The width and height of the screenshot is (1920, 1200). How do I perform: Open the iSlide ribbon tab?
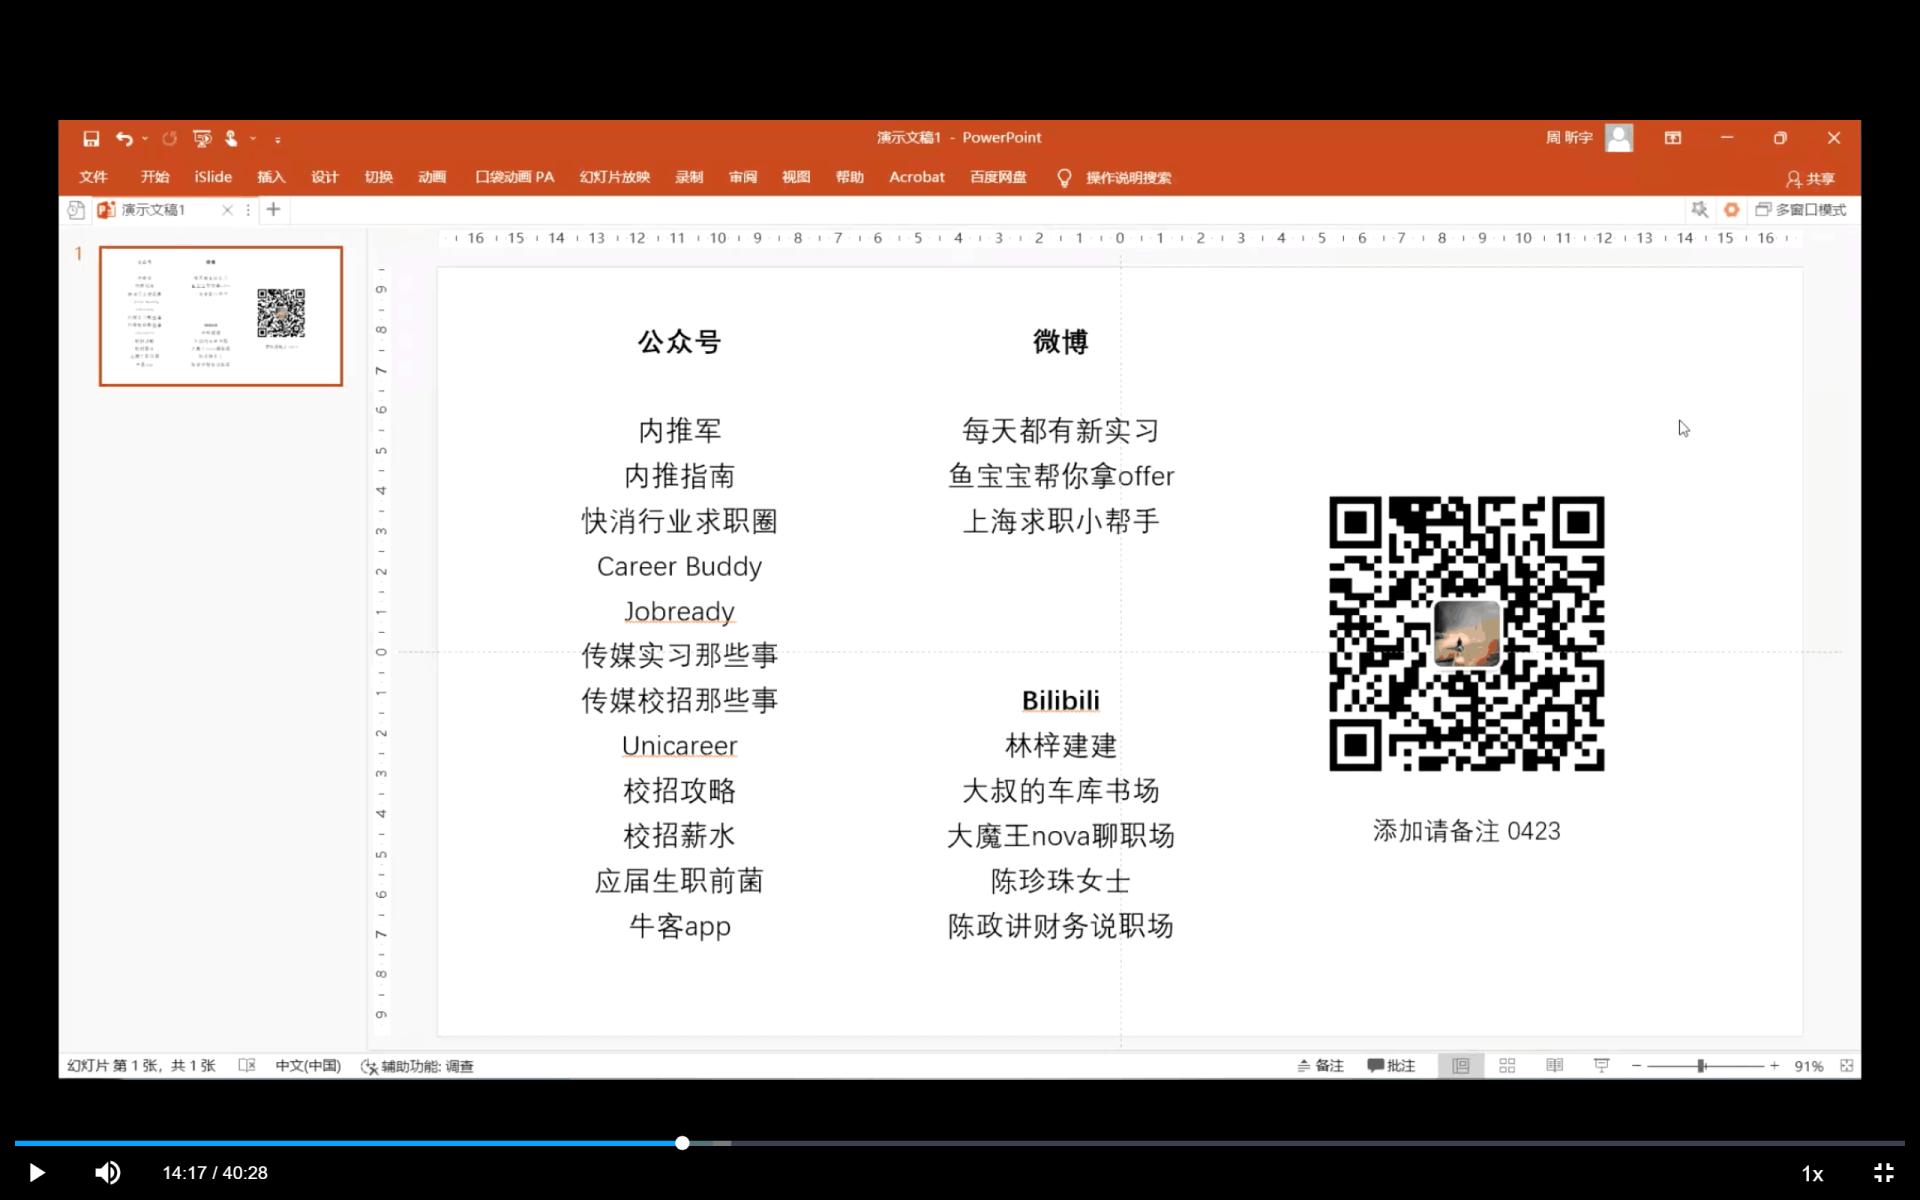click(x=213, y=177)
